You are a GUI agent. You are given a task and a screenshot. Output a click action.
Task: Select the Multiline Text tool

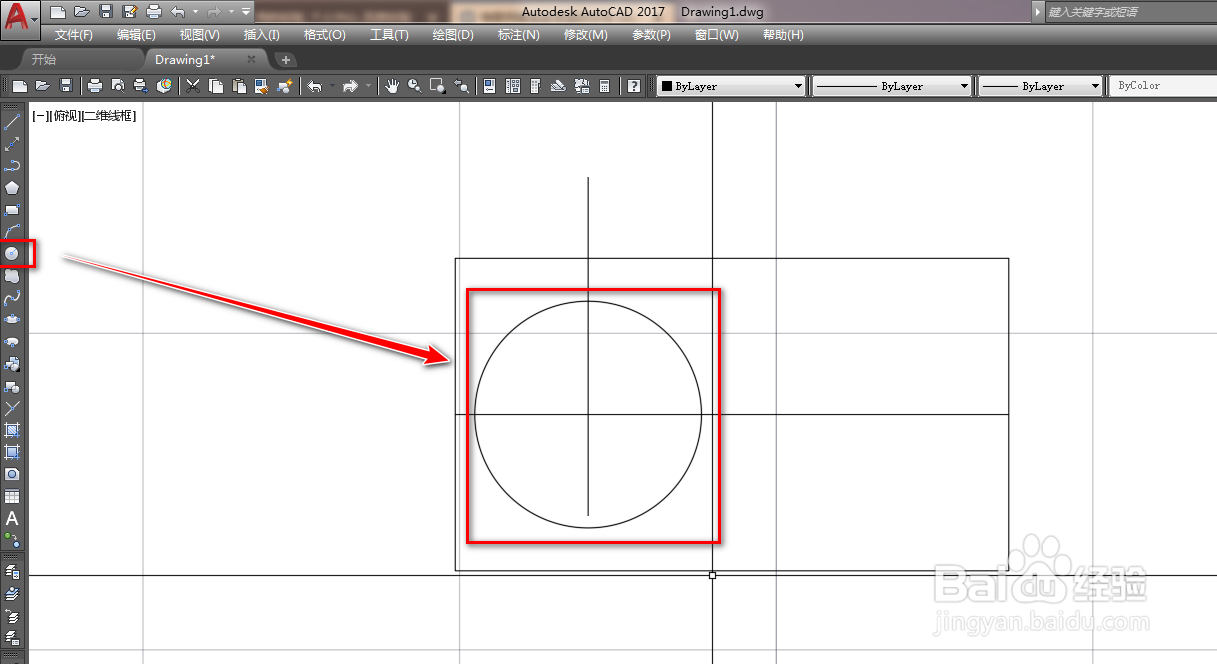(x=12, y=518)
